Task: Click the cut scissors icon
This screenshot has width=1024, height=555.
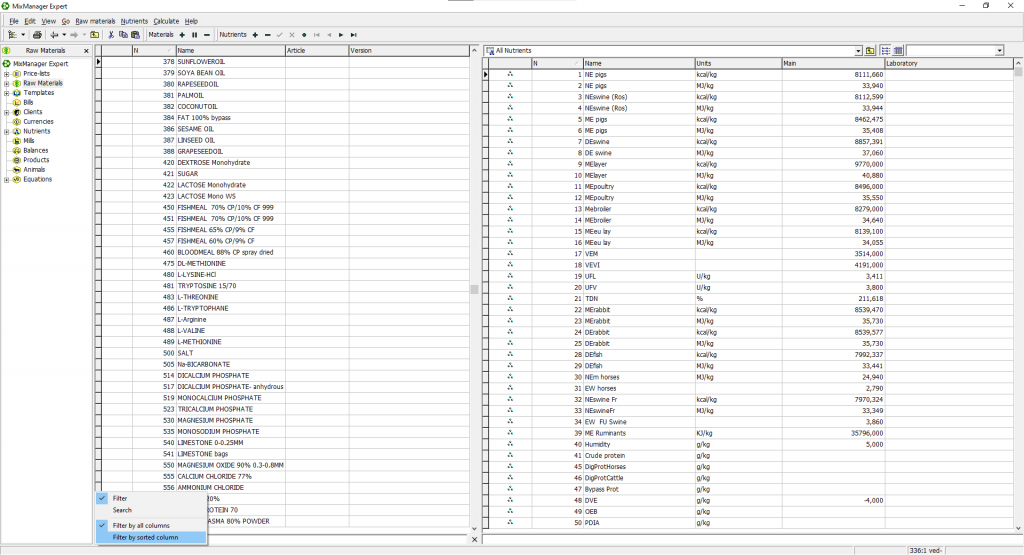Action: [111, 35]
